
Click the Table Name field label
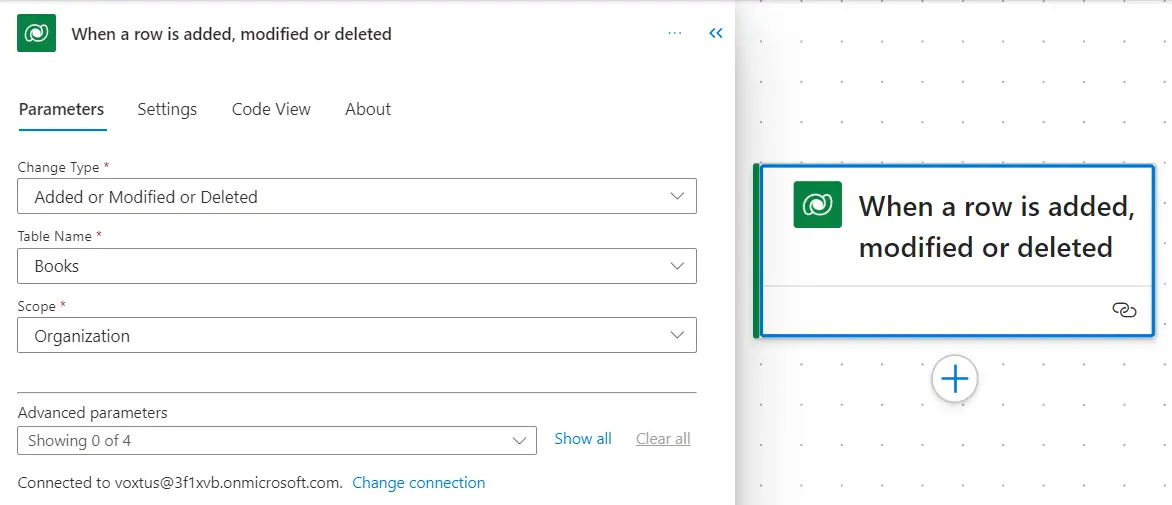tap(55, 236)
